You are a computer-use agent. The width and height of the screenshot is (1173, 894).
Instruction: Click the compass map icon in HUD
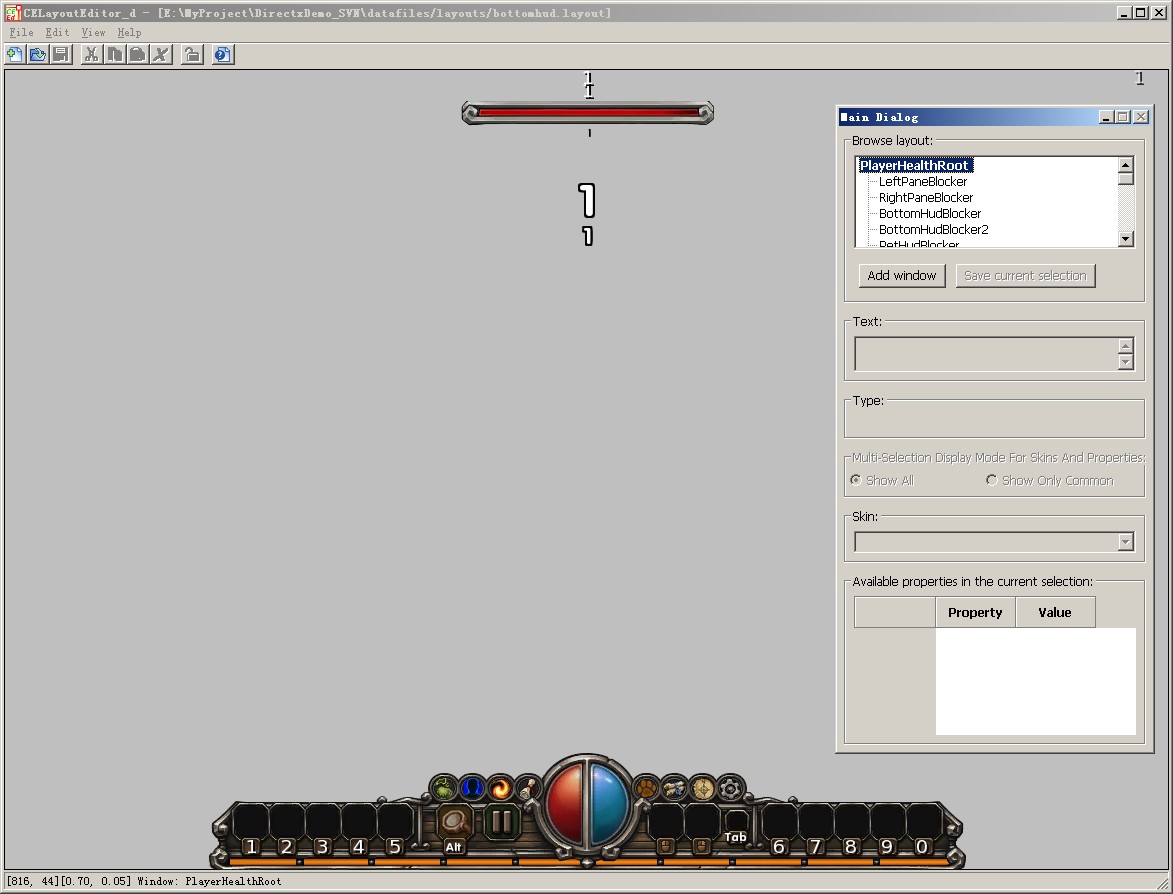pyautogui.click(x=702, y=788)
